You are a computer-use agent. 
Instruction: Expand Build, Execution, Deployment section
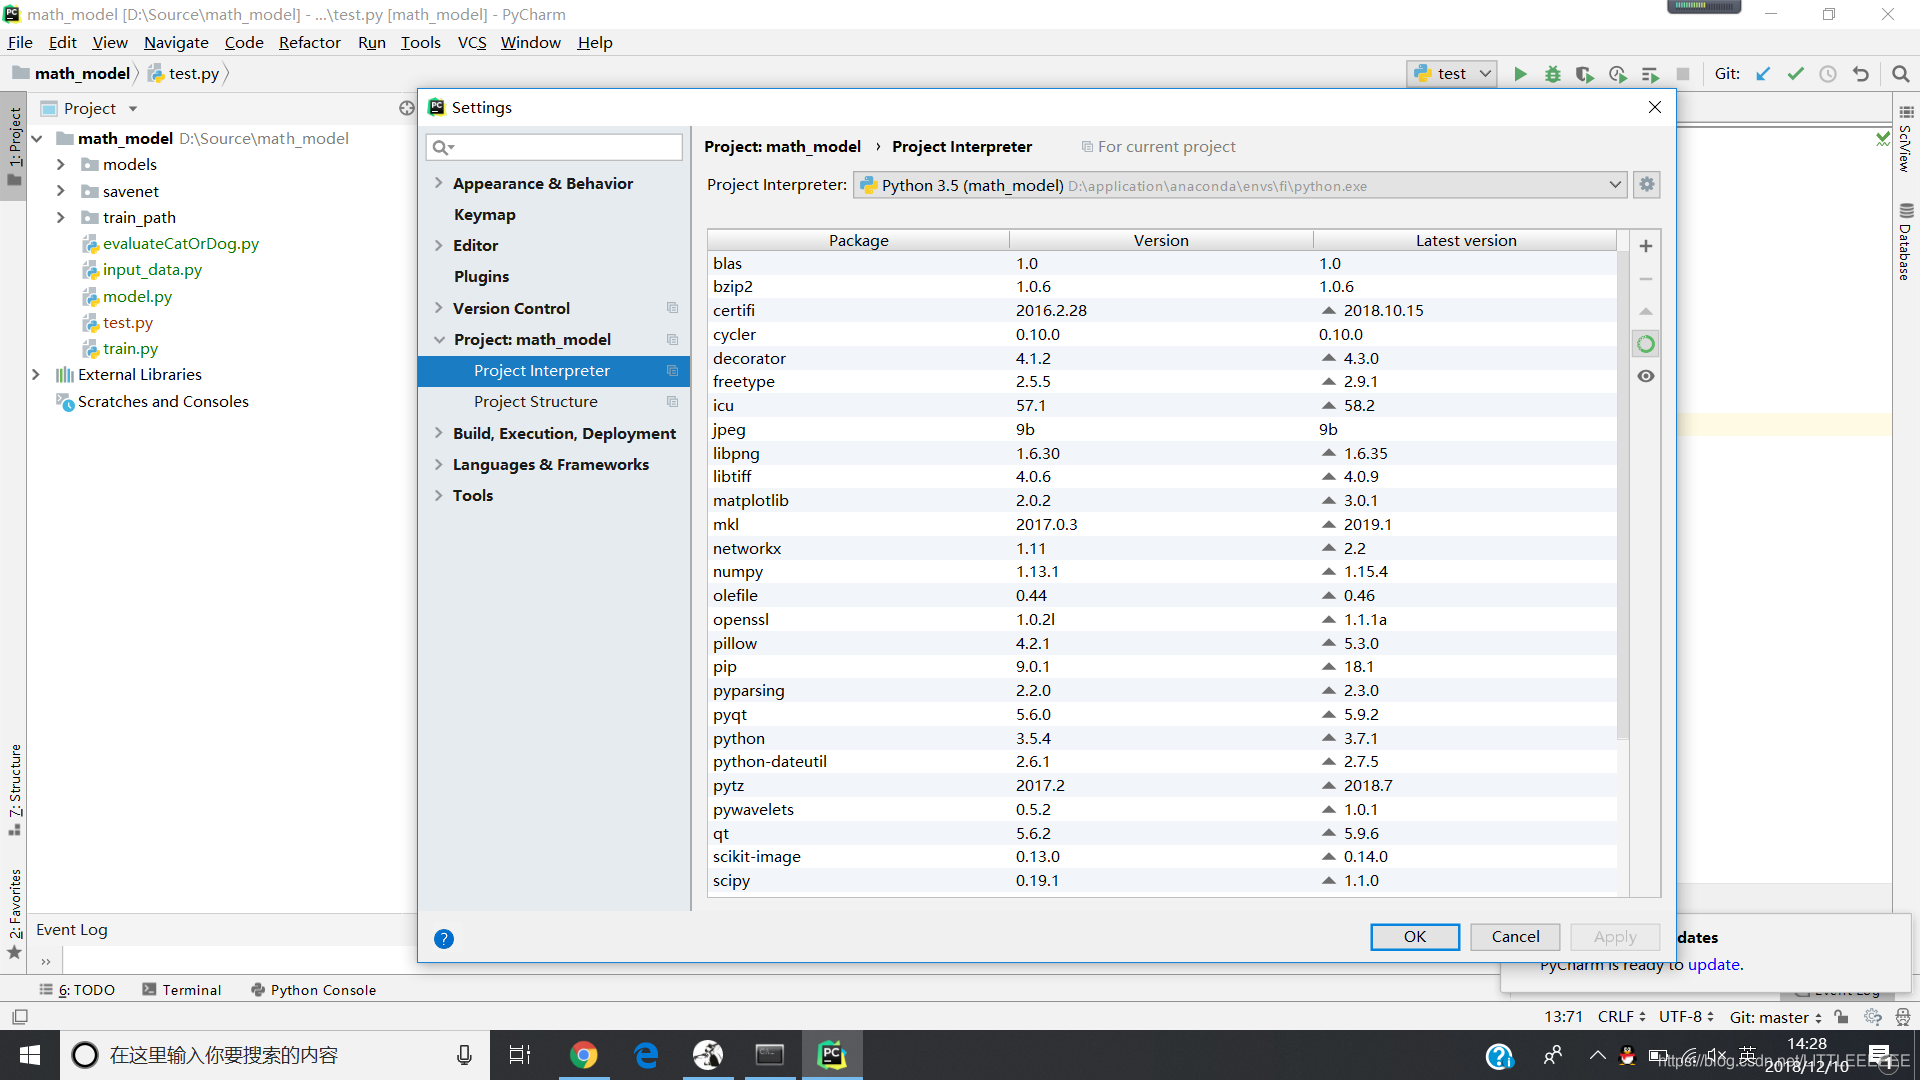[438, 434]
